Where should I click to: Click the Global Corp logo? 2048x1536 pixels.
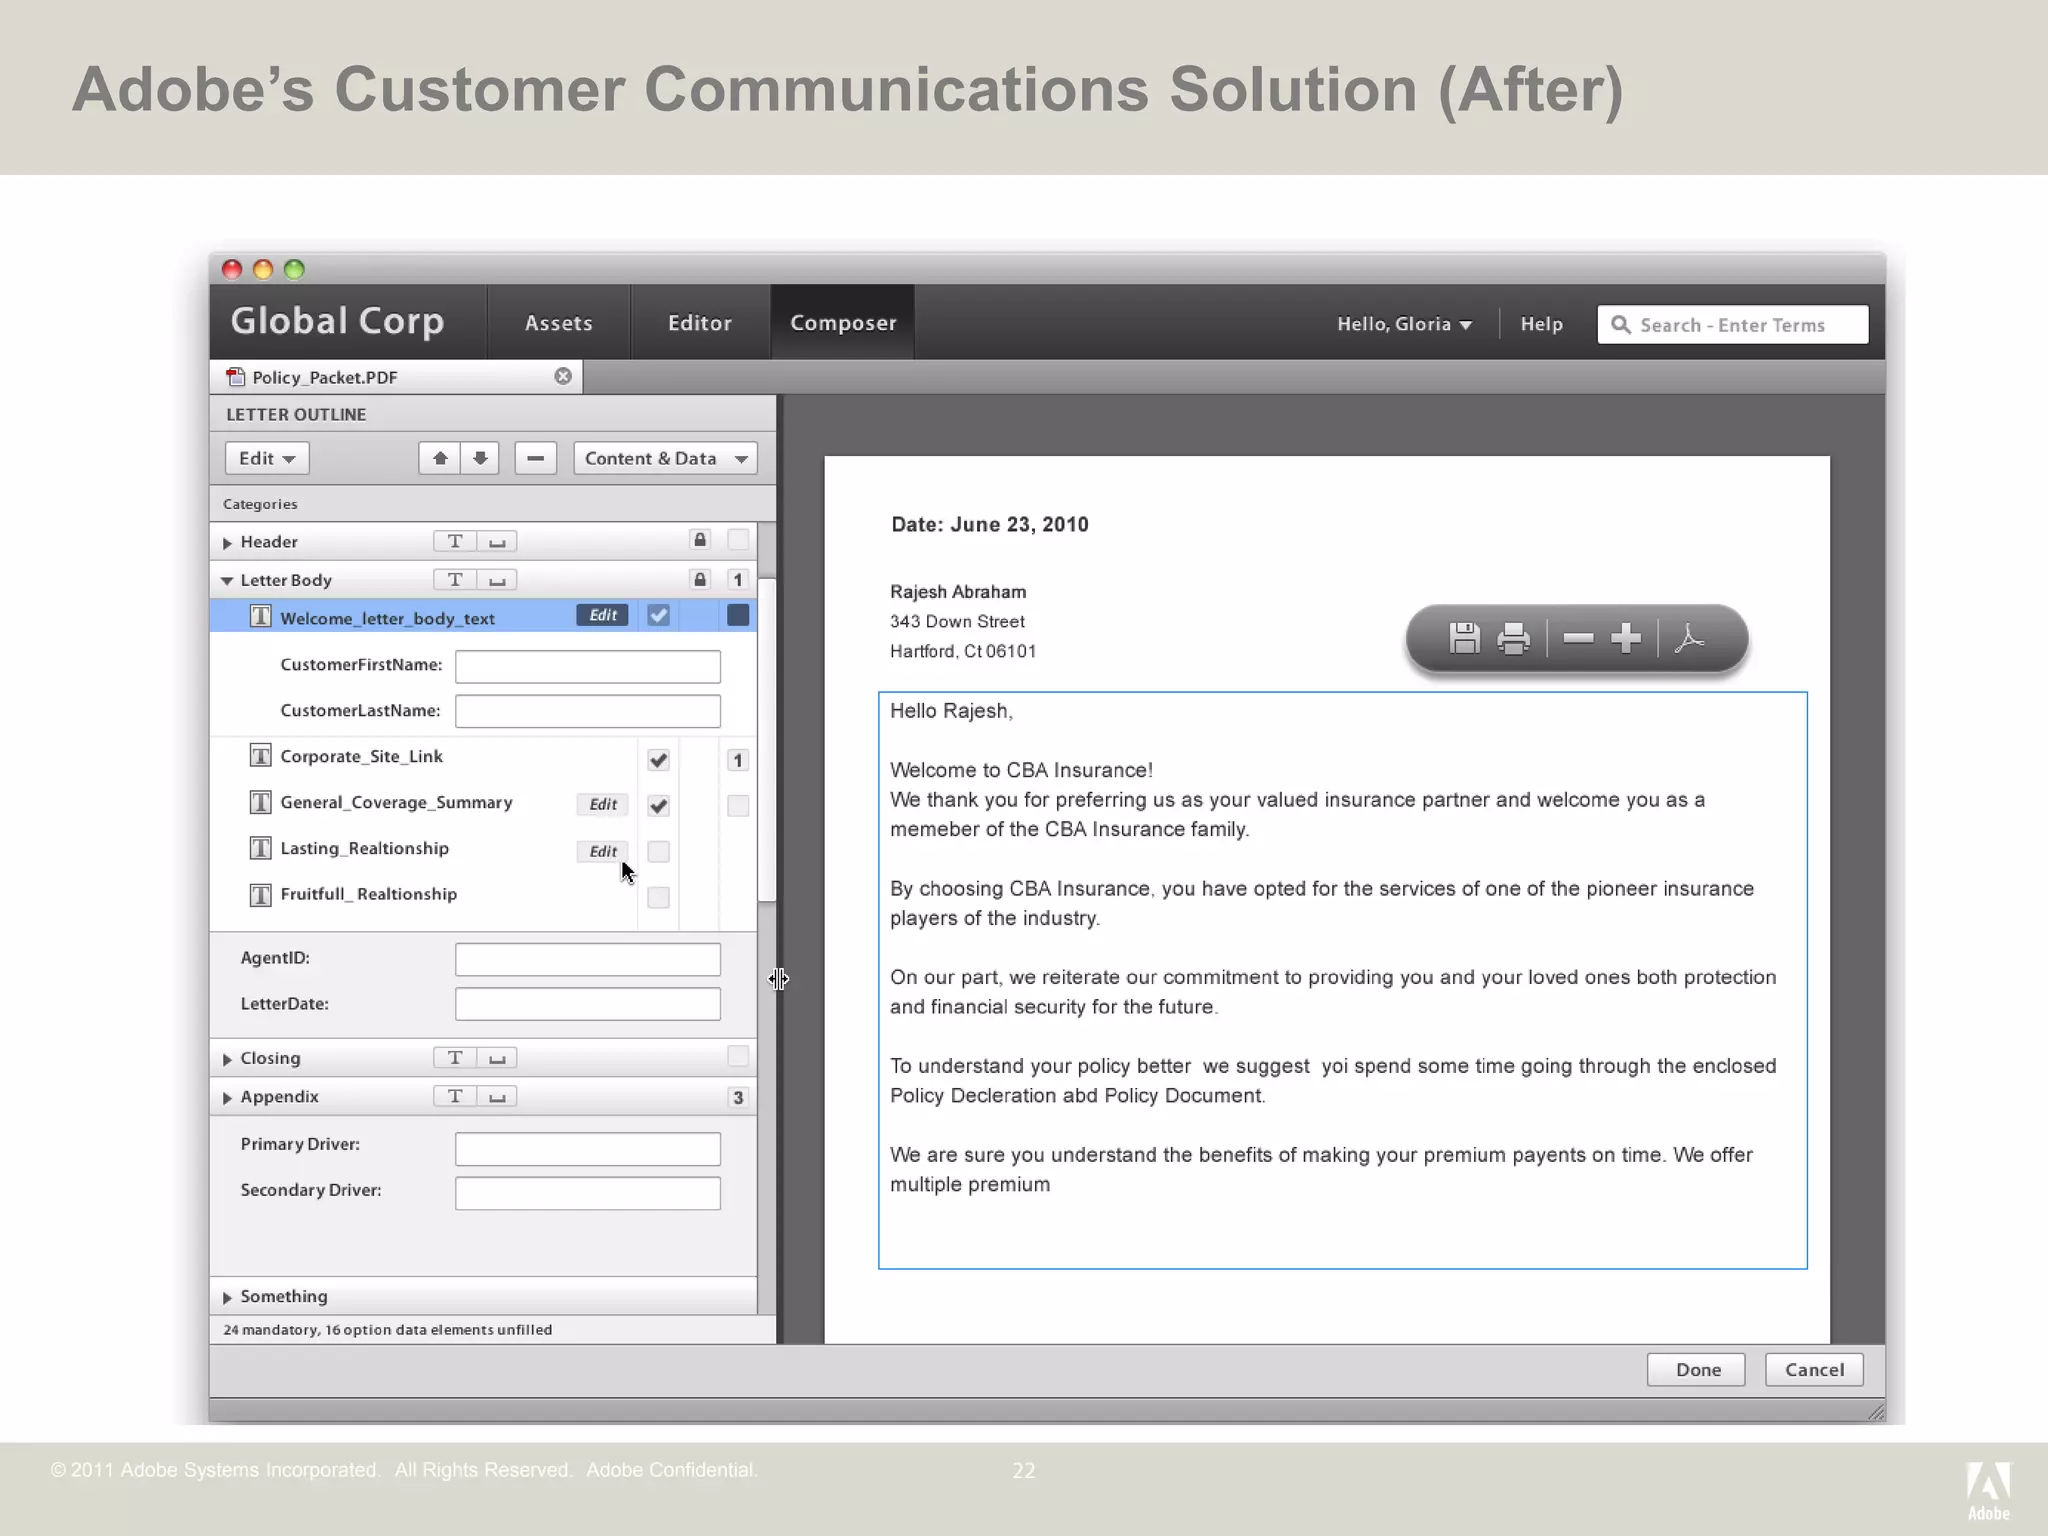[x=337, y=321]
